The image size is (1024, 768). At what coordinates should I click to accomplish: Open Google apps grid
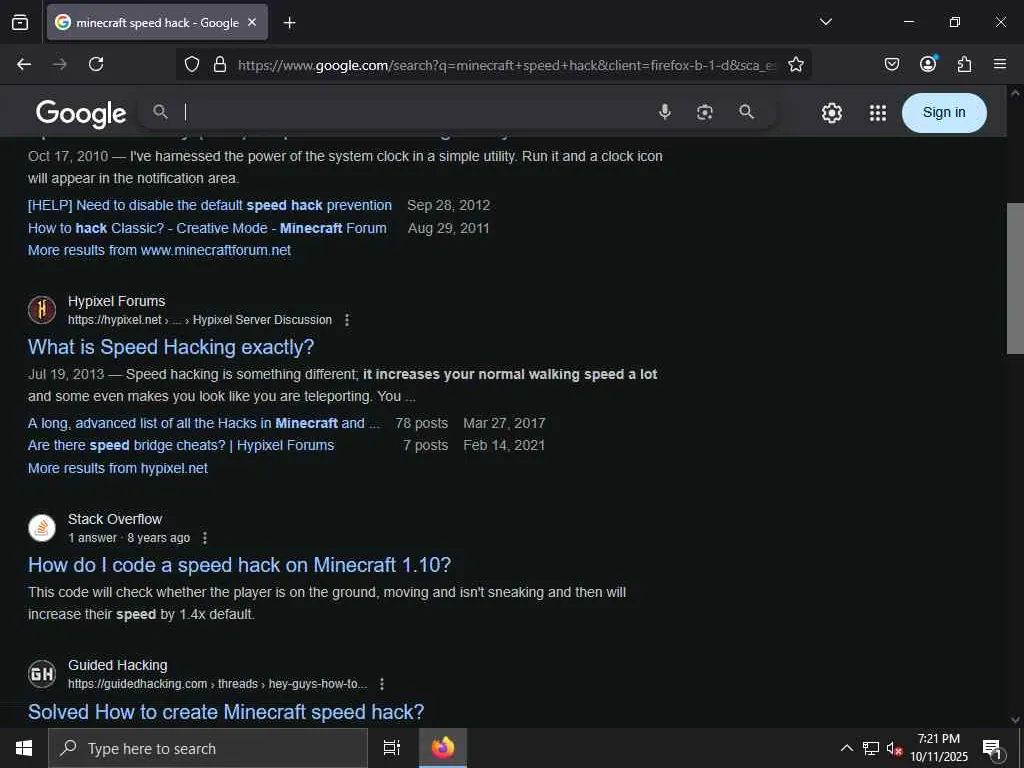click(878, 113)
